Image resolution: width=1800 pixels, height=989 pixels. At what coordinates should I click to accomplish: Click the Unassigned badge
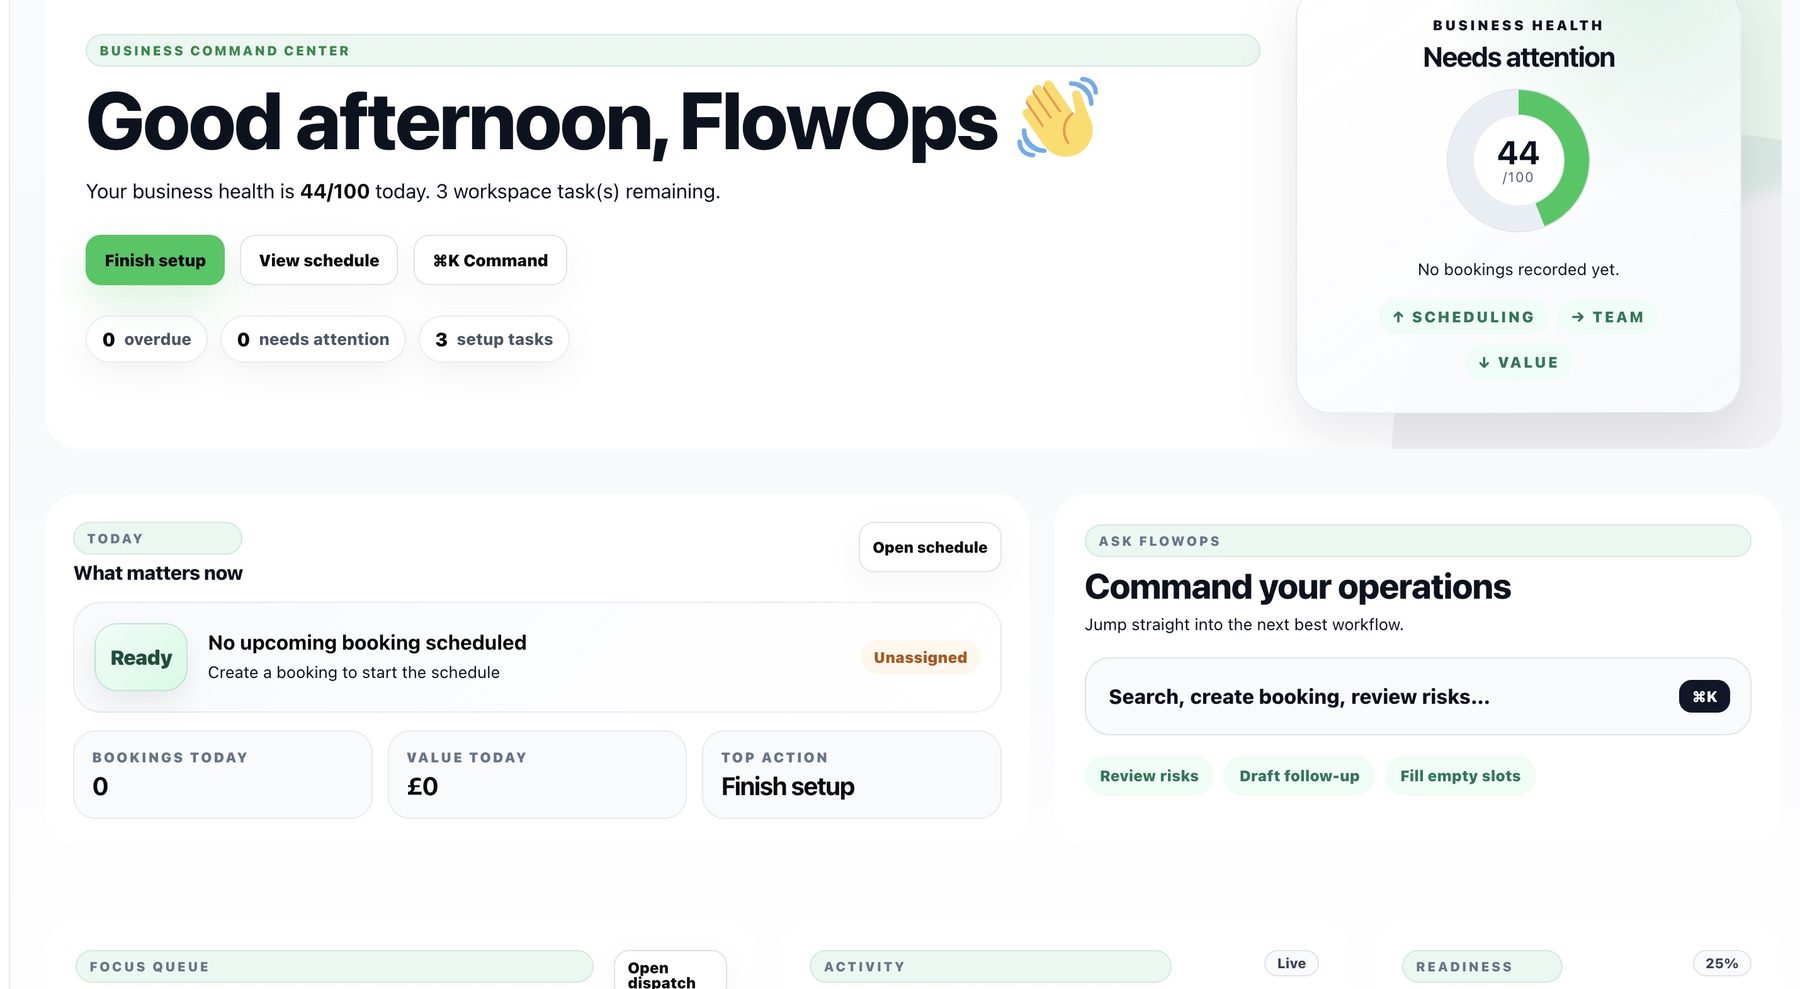[920, 657]
